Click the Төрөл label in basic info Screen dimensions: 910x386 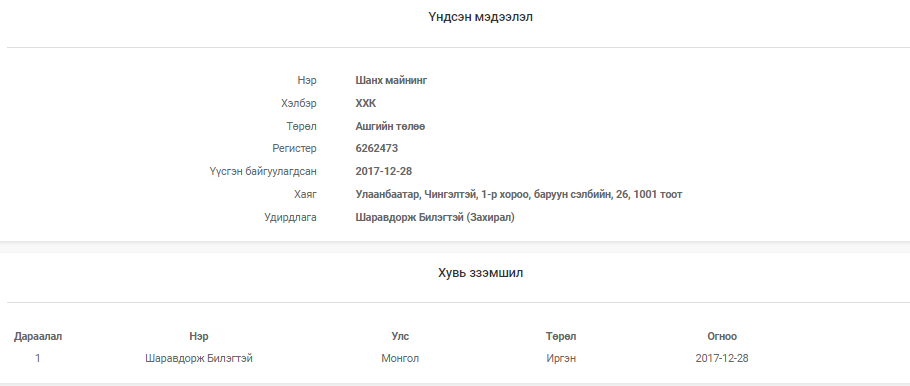301,126
